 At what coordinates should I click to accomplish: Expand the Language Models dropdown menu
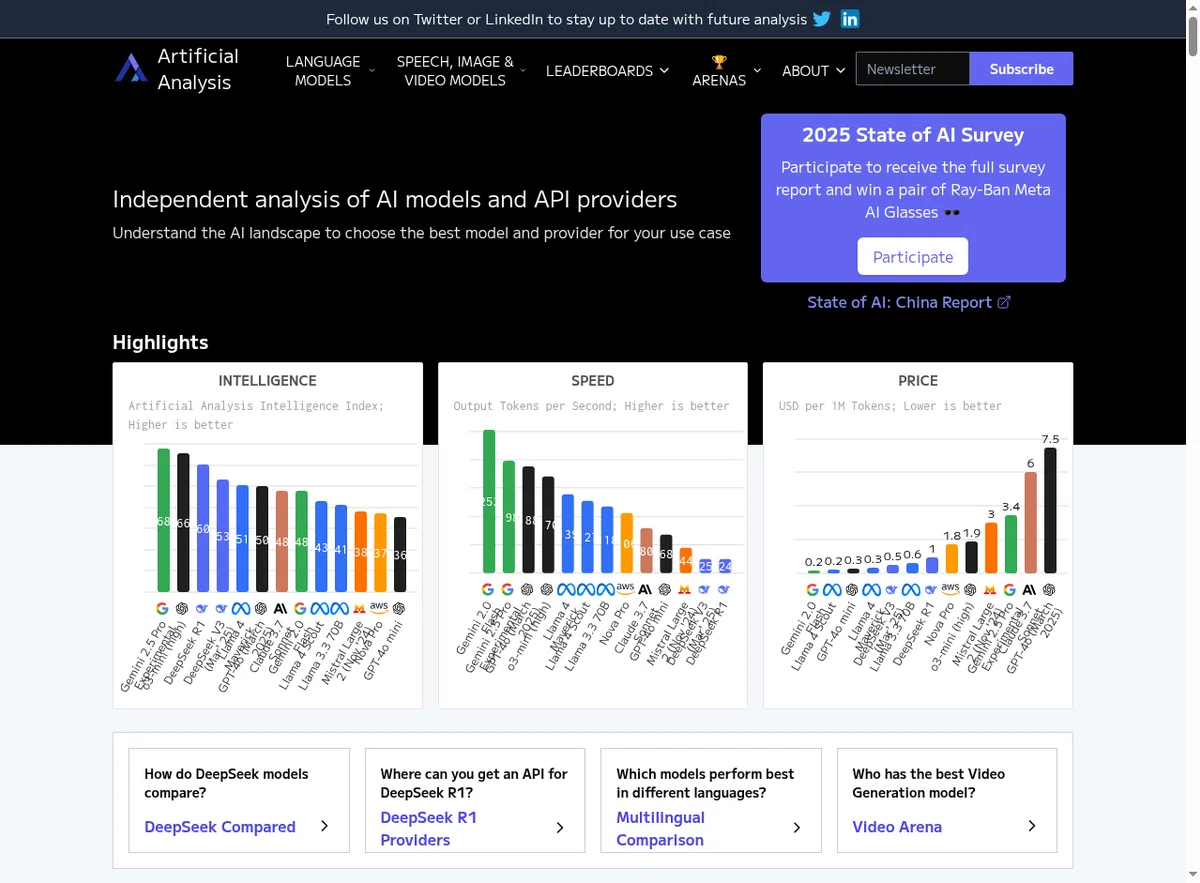click(323, 70)
